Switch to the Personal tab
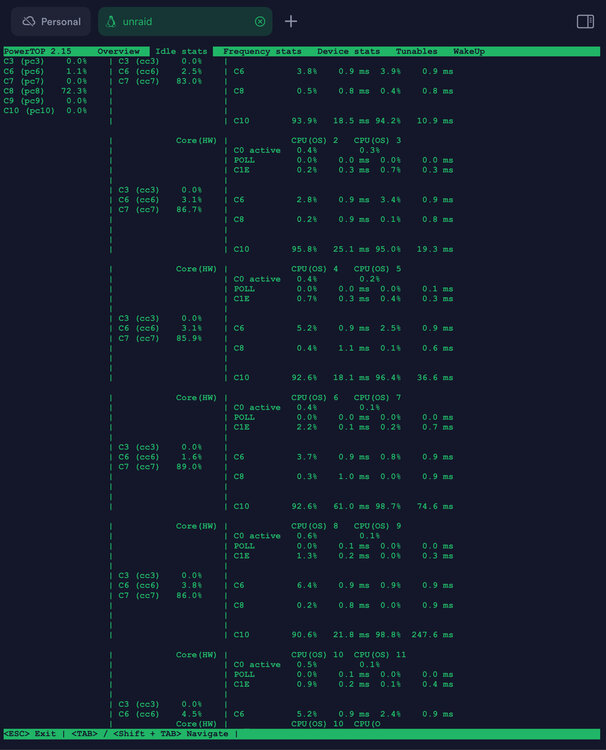The width and height of the screenshot is (606, 750). 51,22
